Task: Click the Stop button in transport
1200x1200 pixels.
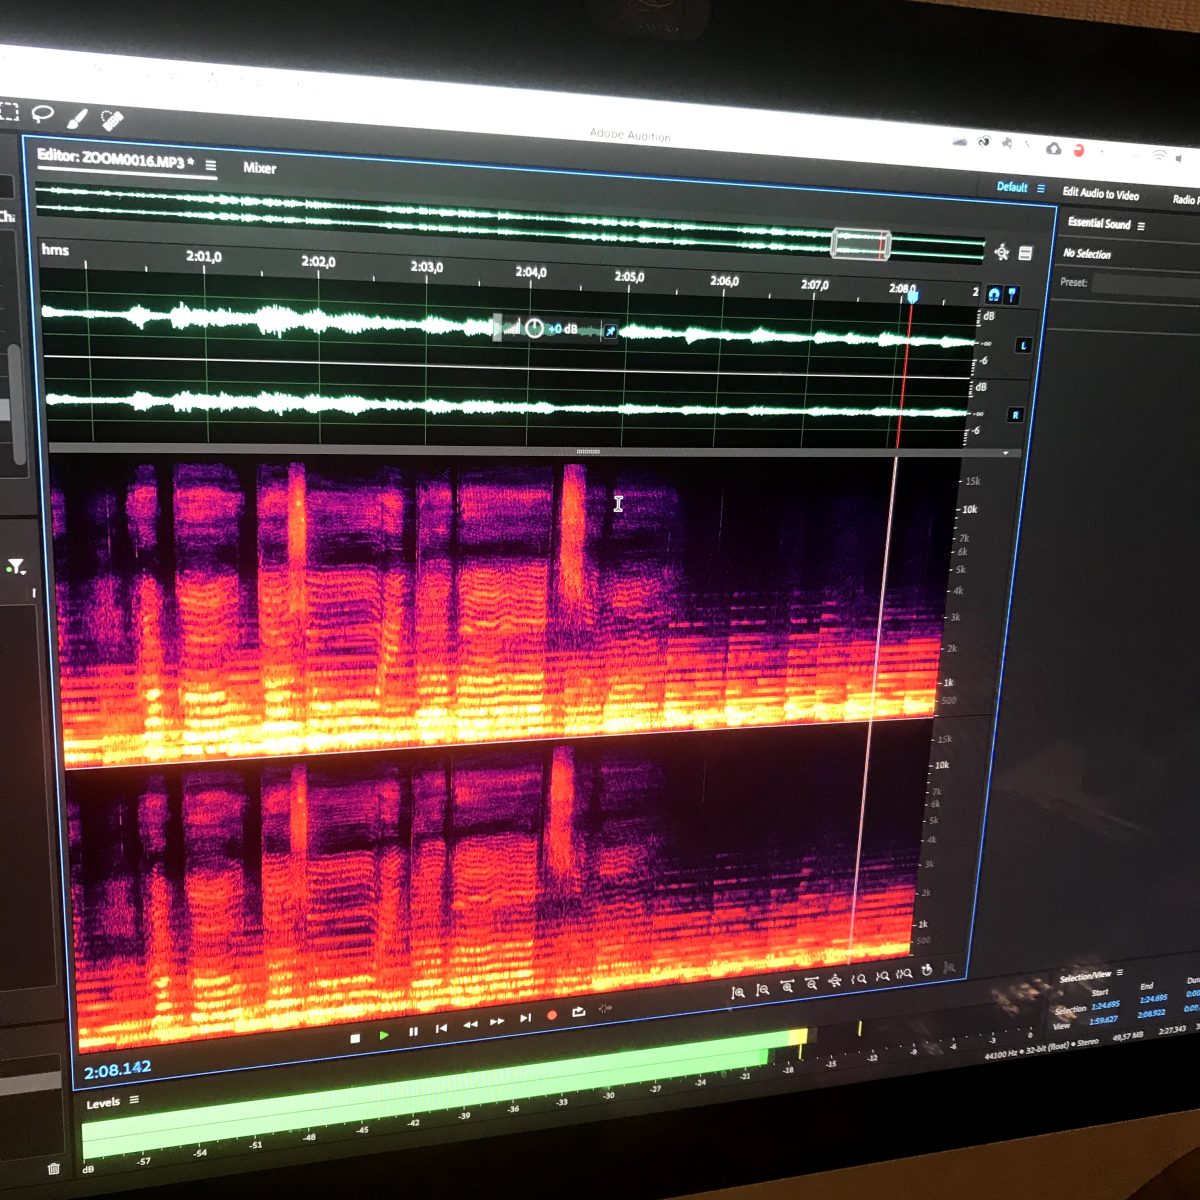Action: [x=355, y=1038]
